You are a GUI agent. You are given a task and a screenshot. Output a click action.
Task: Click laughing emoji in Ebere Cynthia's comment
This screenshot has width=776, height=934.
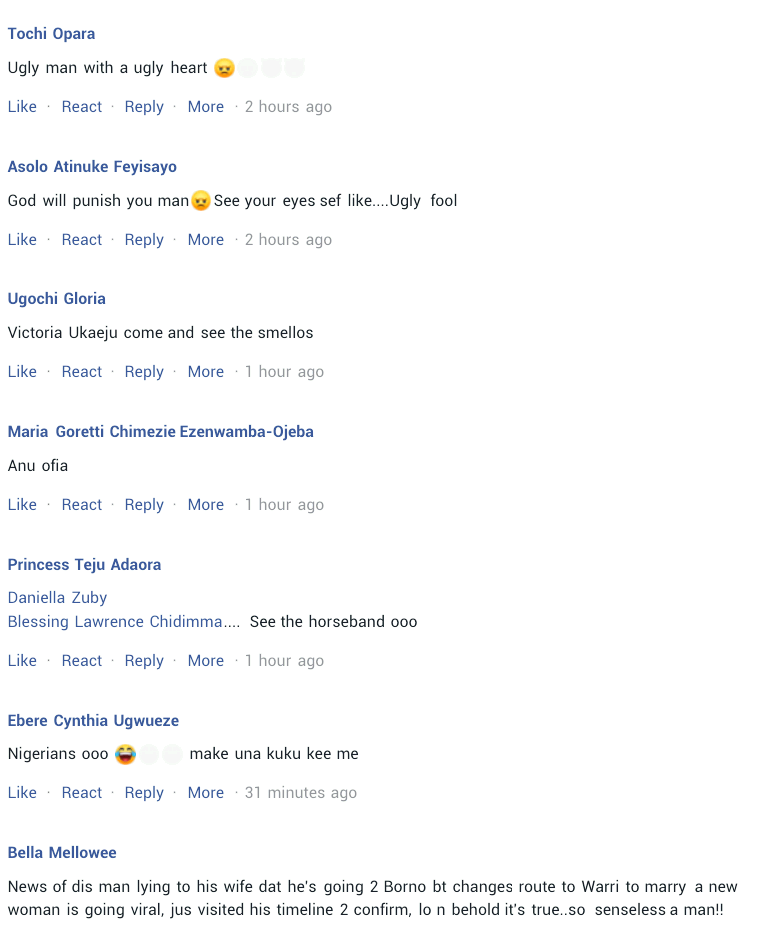click(x=126, y=754)
